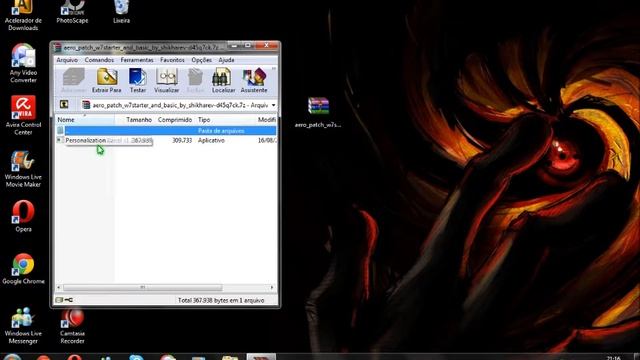Close the WinRAR window
The height and width of the screenshot is (360, 640).
pyautogui.click(x=266, y=45)
